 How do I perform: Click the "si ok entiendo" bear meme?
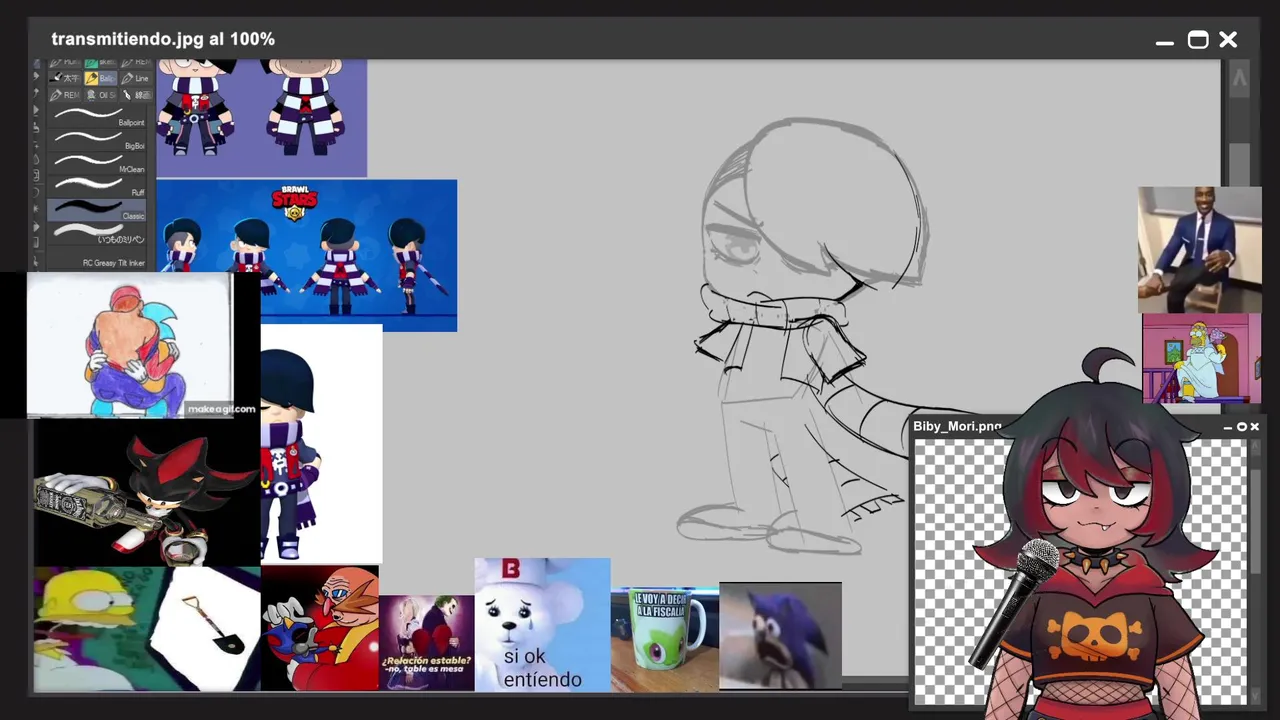click(542, 625)
